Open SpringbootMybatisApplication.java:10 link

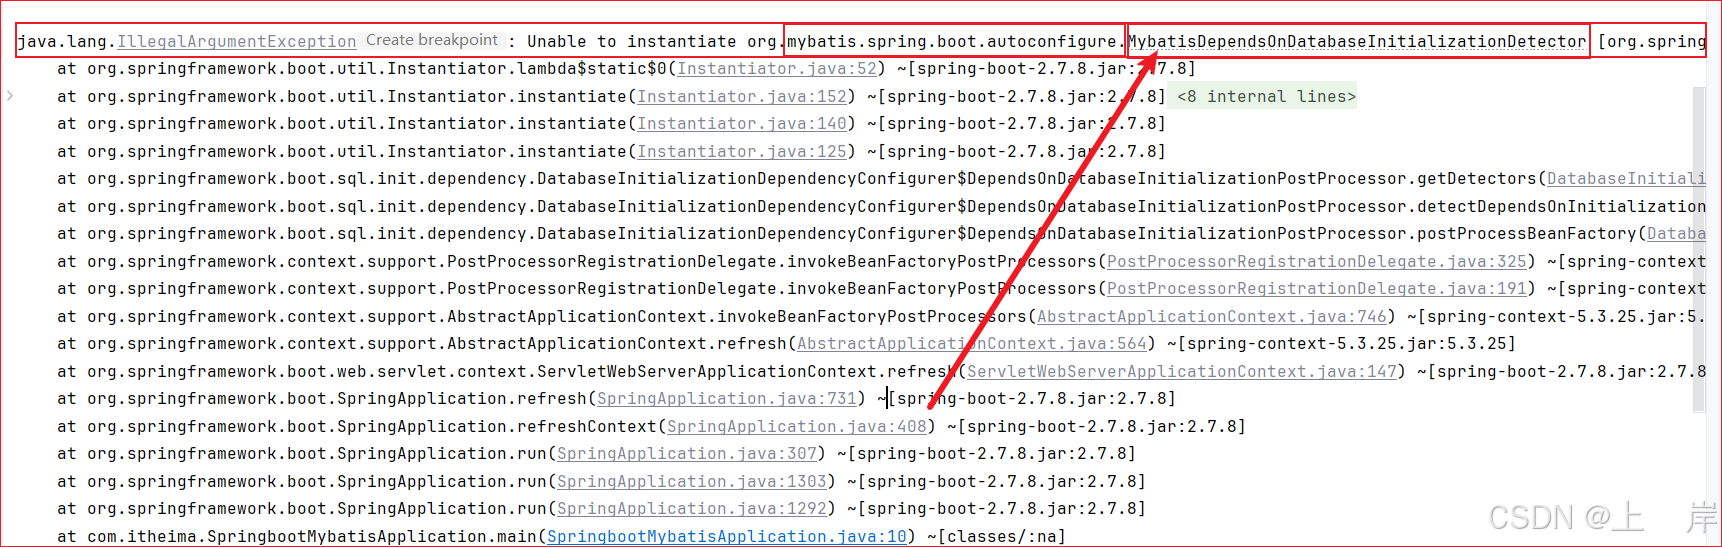coord(727,537)
